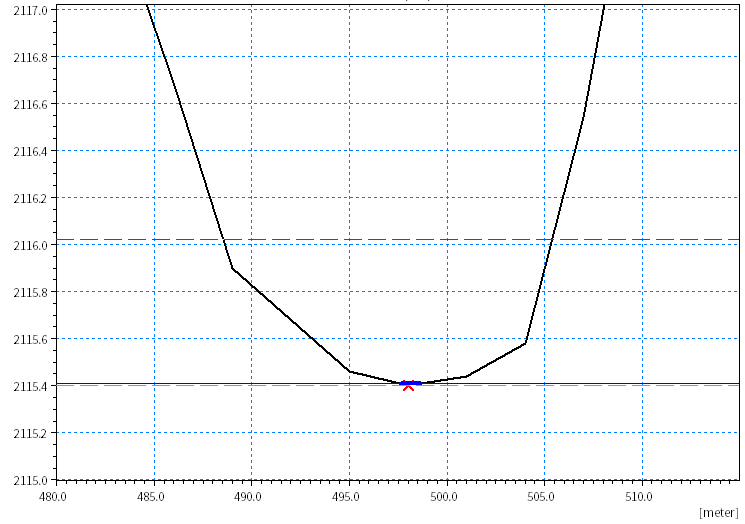The width and height of the screenshot is (745, 524).
Task: Pick the 2115.6 elevation label
Action: (30, 340)
